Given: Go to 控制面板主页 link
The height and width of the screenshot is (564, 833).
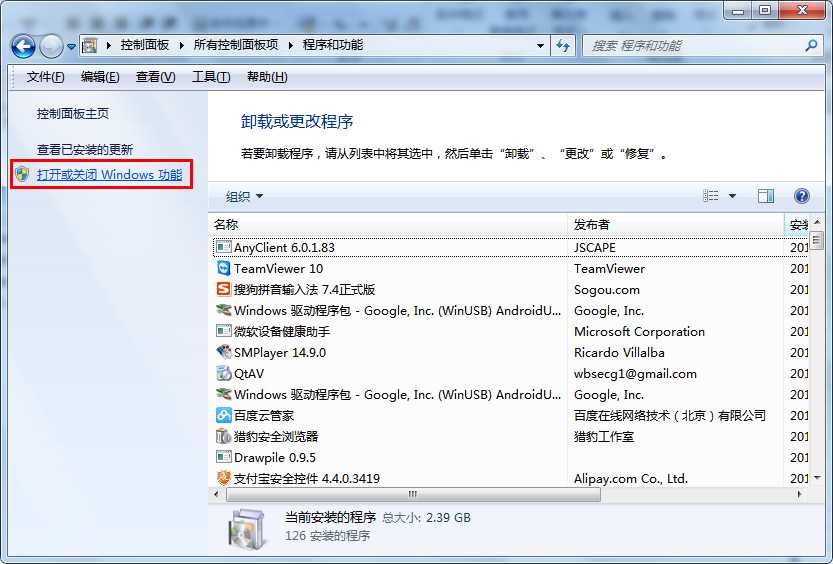Looking at the screenshot, I should pos(73,114).
